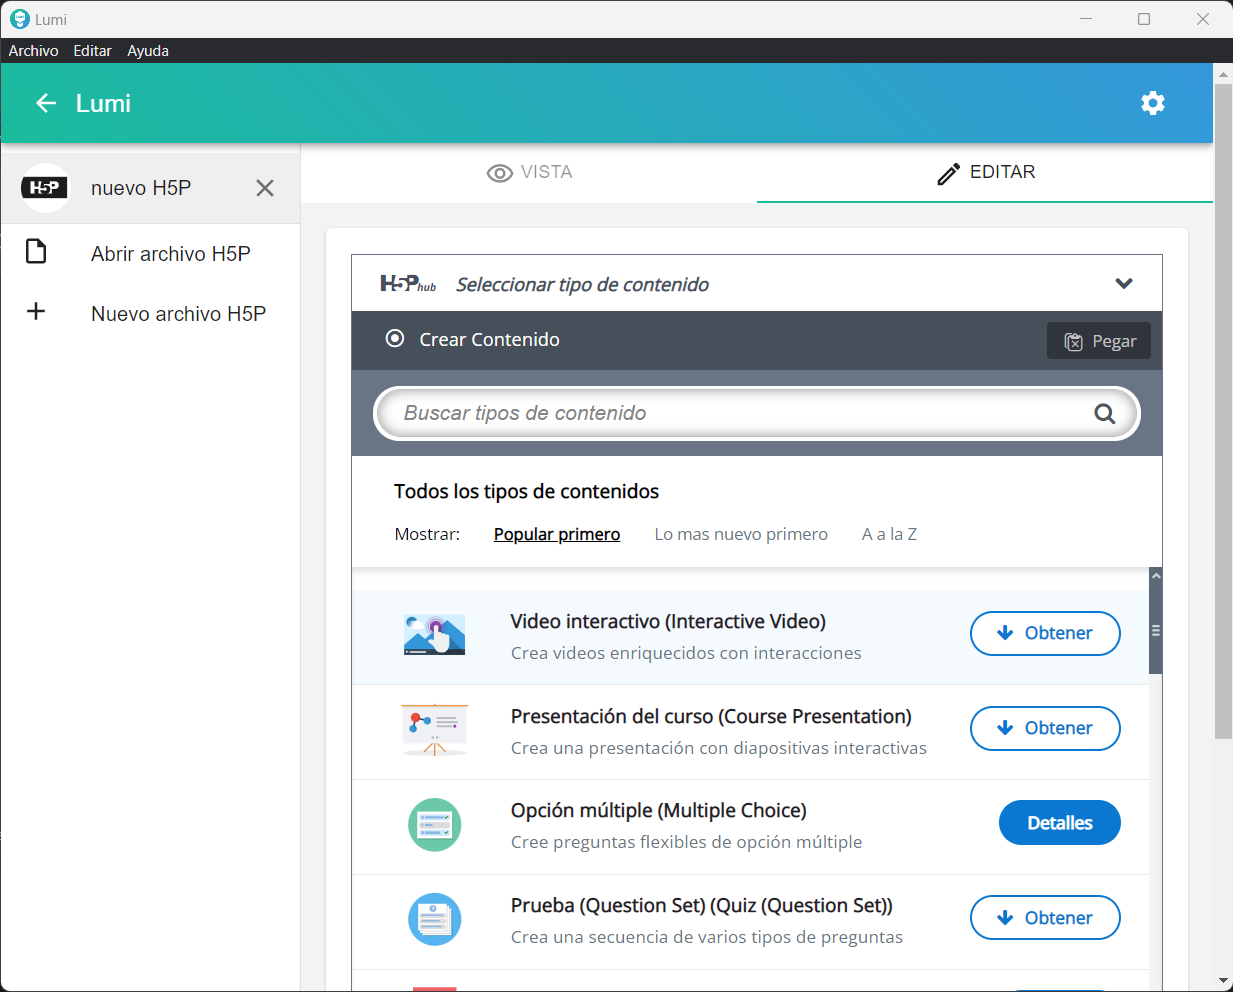Viewport: 1233px width, 992px height.
Task: Click the main window vertical scrollbar
Action: 1223,410
